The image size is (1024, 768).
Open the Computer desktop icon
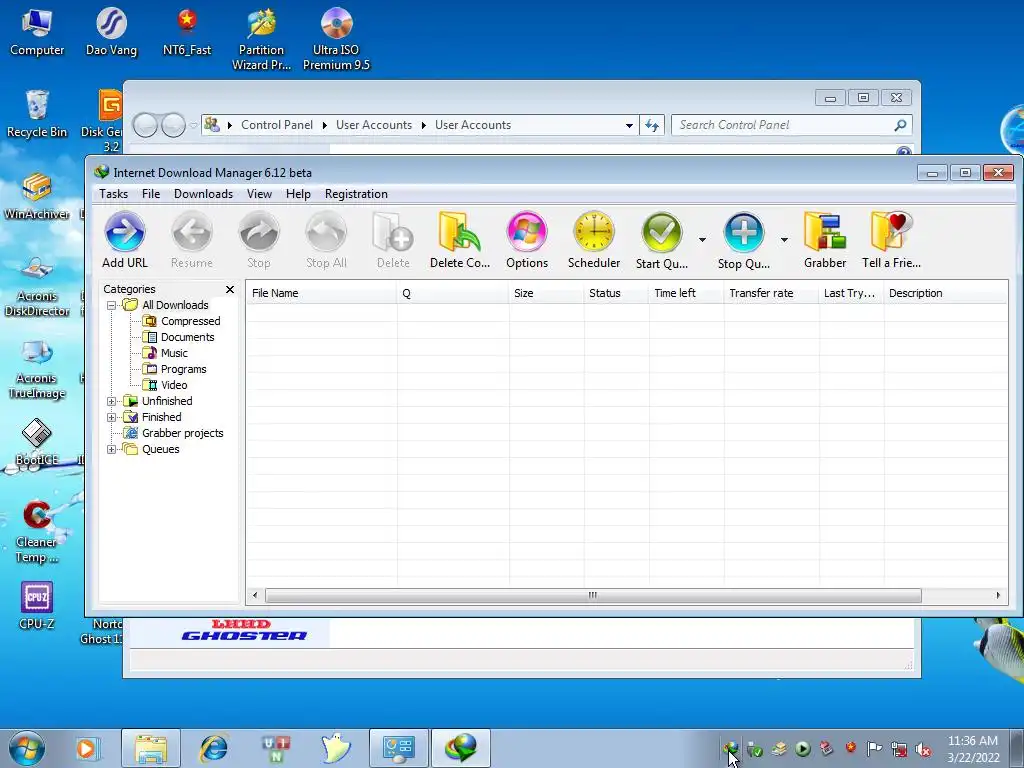(x=37, y=31)
